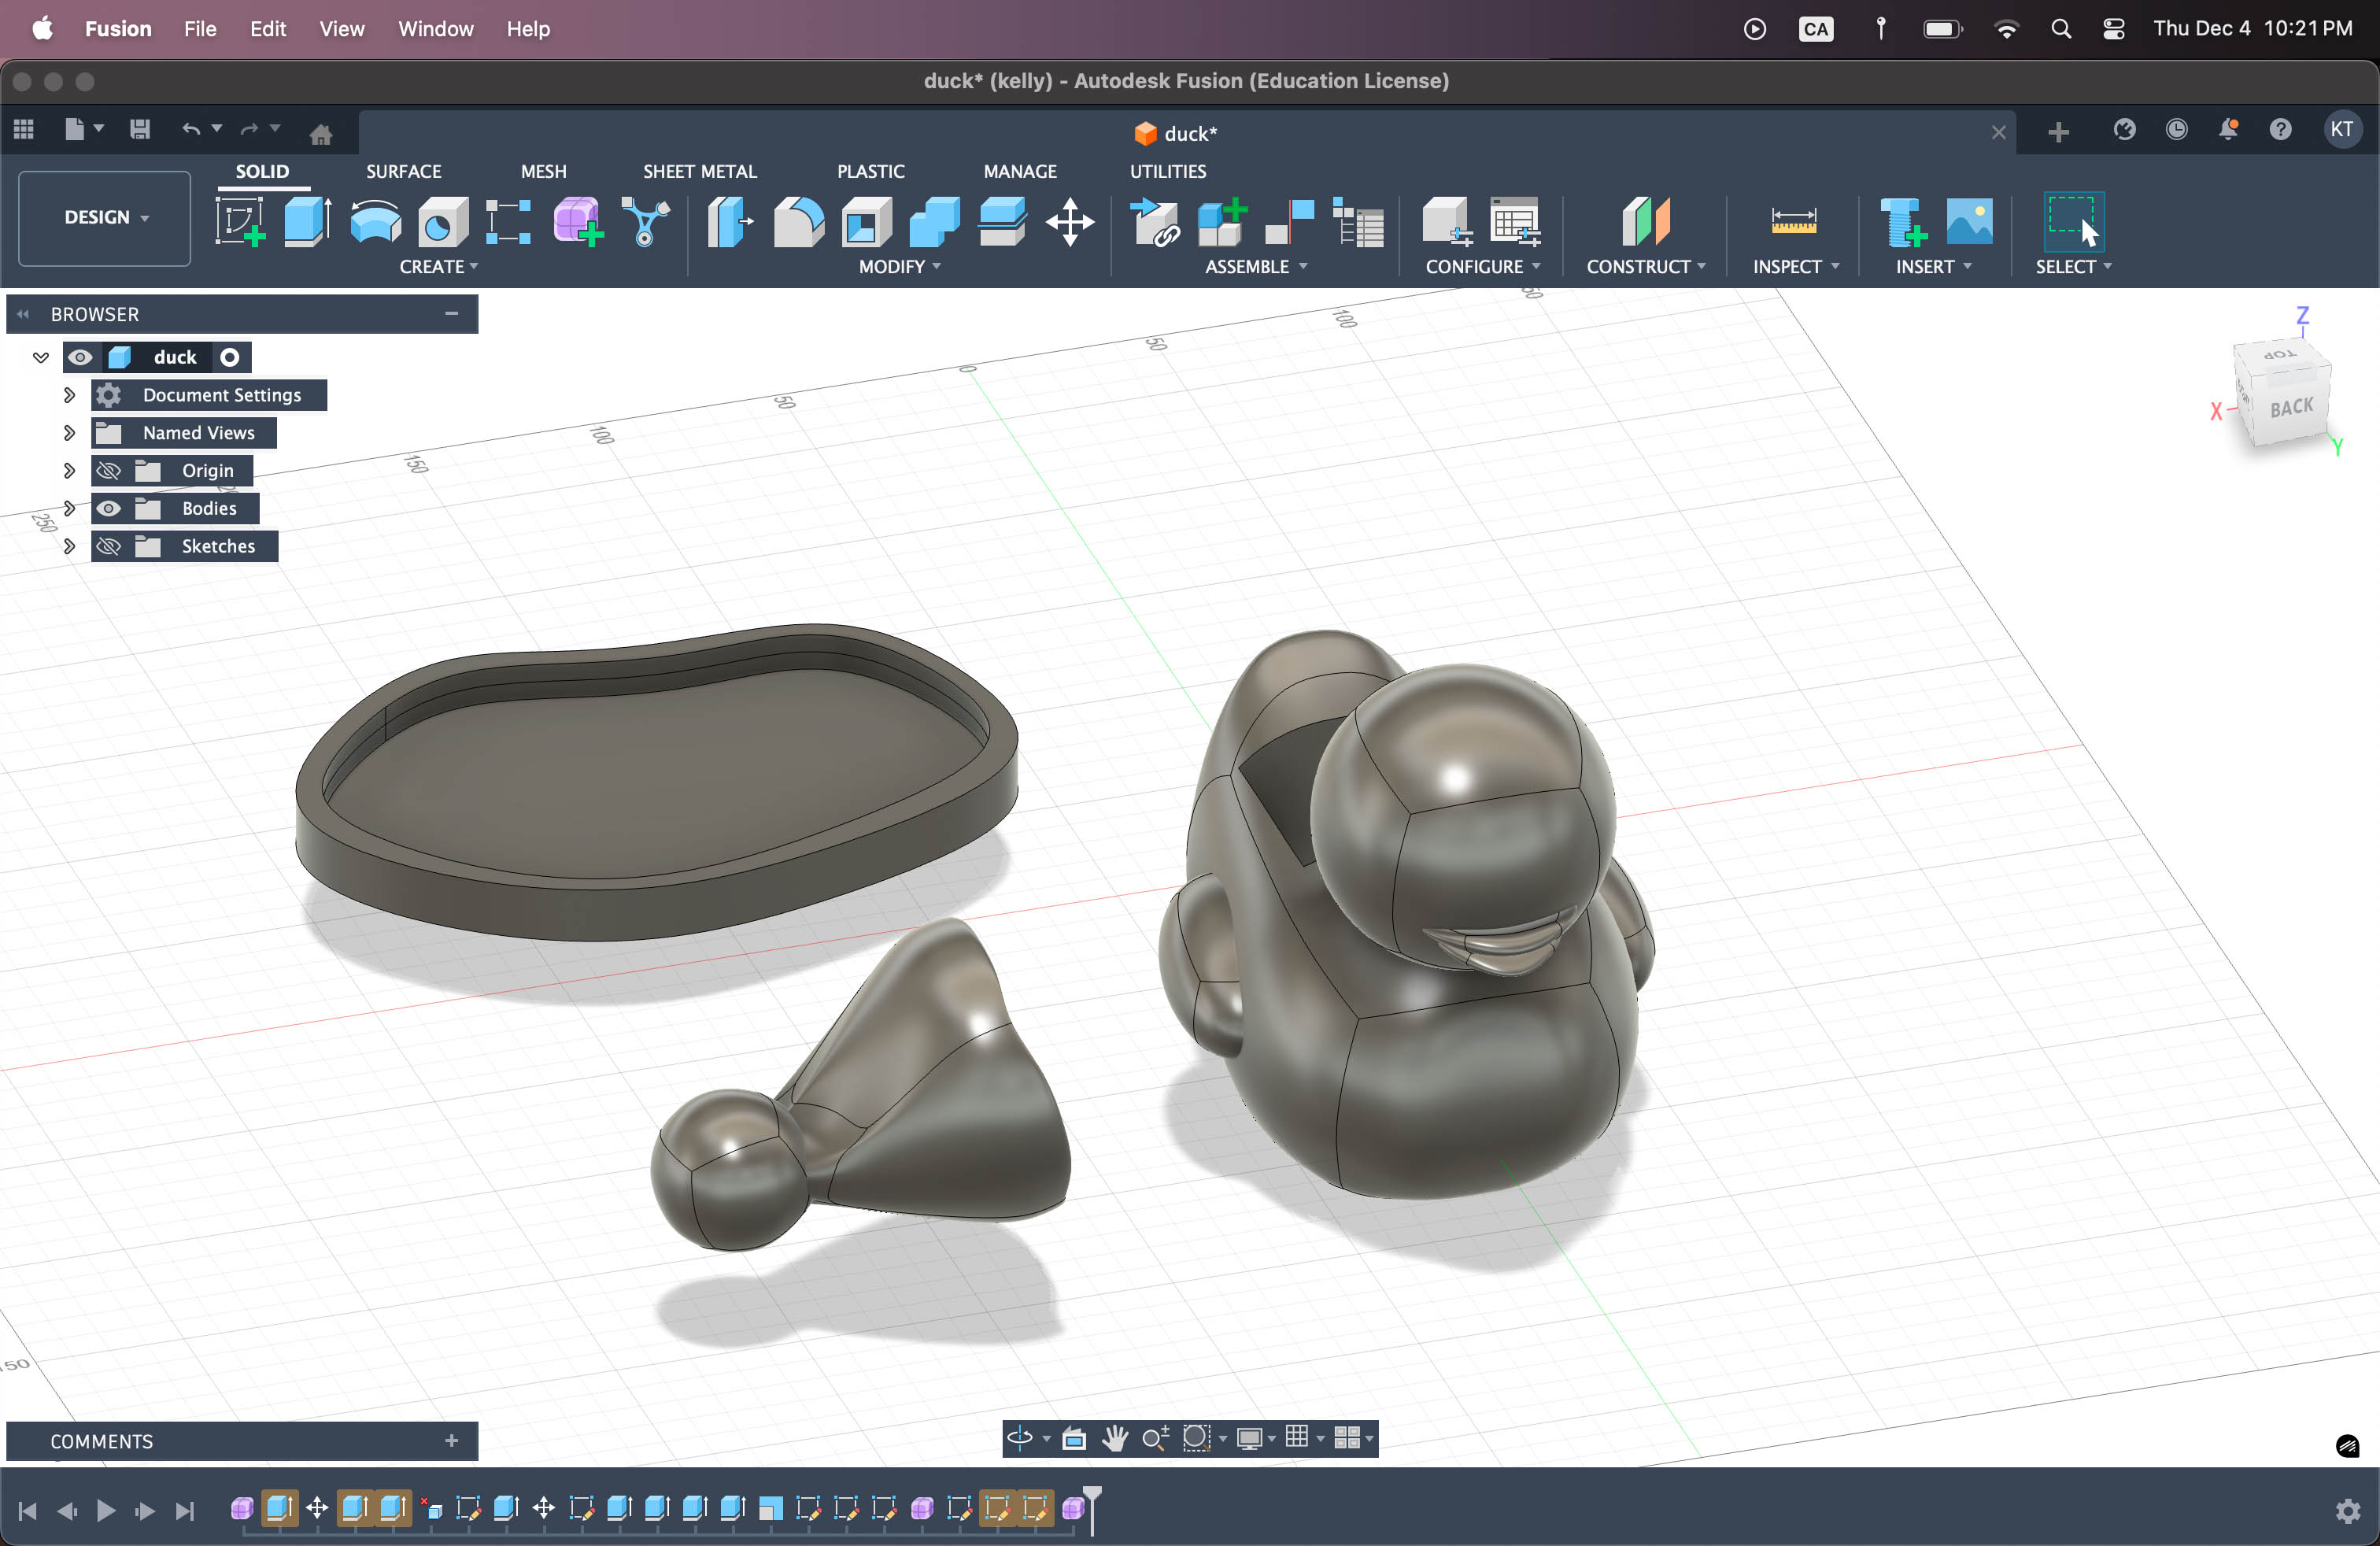Select the Create Sketch tool
The image size is (2380, 1546).
(x=240, y=221)
